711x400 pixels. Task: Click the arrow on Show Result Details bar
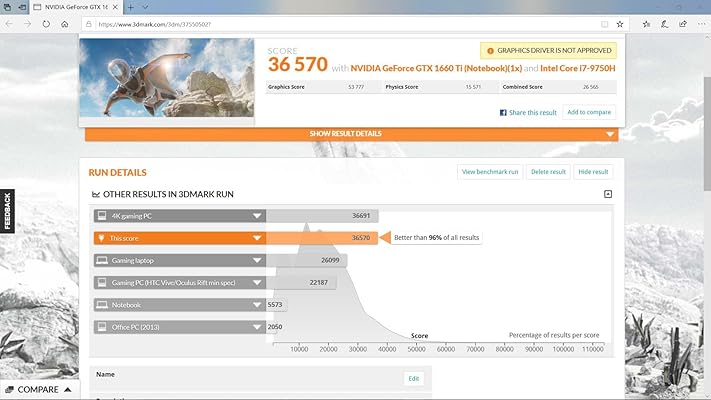[610, 134]
